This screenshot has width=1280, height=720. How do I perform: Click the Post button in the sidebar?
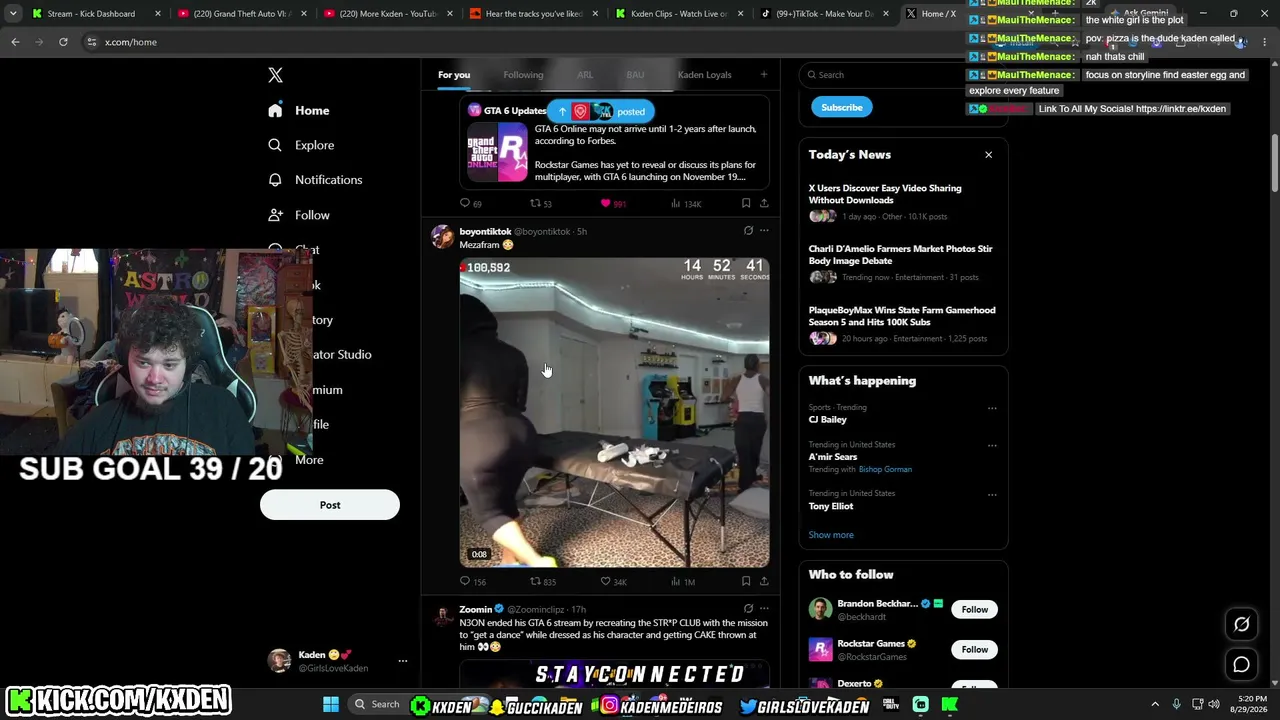tap(330, 505)
